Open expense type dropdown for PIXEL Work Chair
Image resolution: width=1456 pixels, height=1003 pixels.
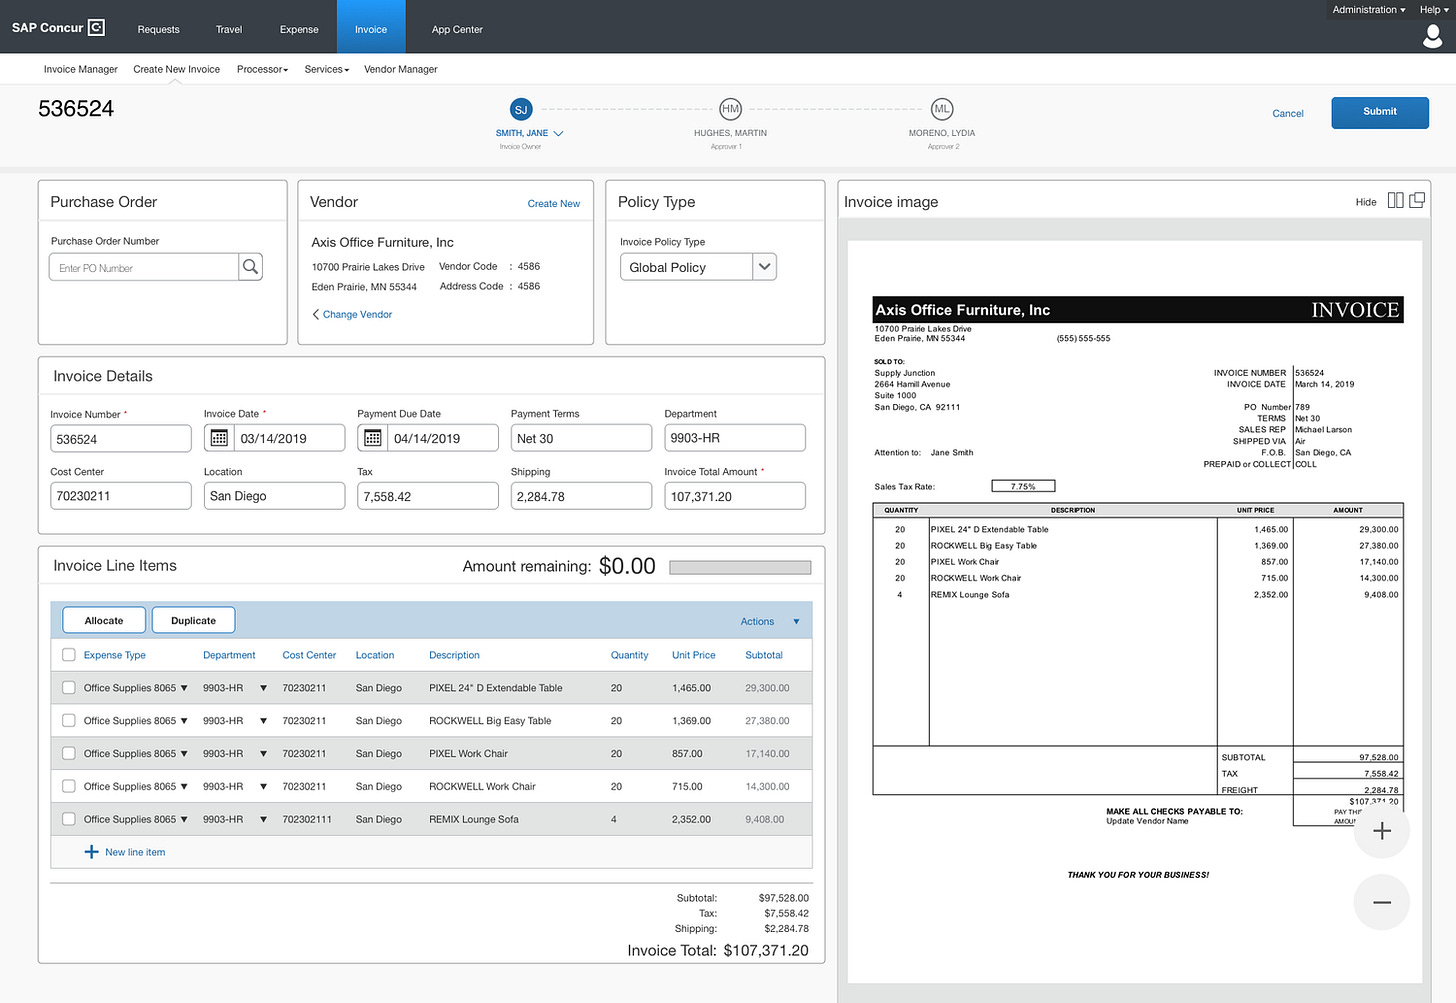click(184, 754)
